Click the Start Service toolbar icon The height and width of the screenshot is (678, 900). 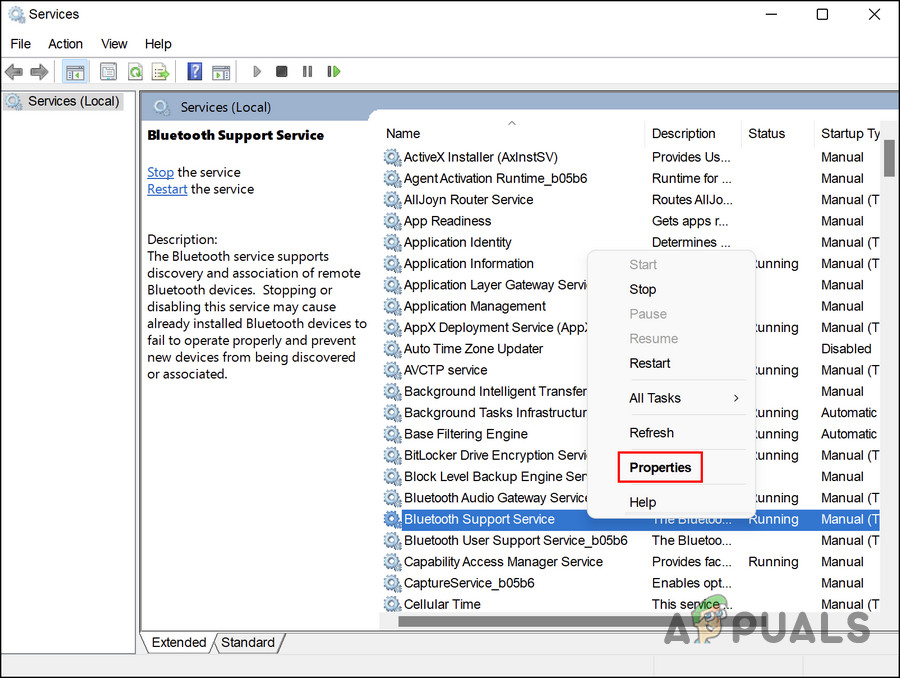[257, 71]
